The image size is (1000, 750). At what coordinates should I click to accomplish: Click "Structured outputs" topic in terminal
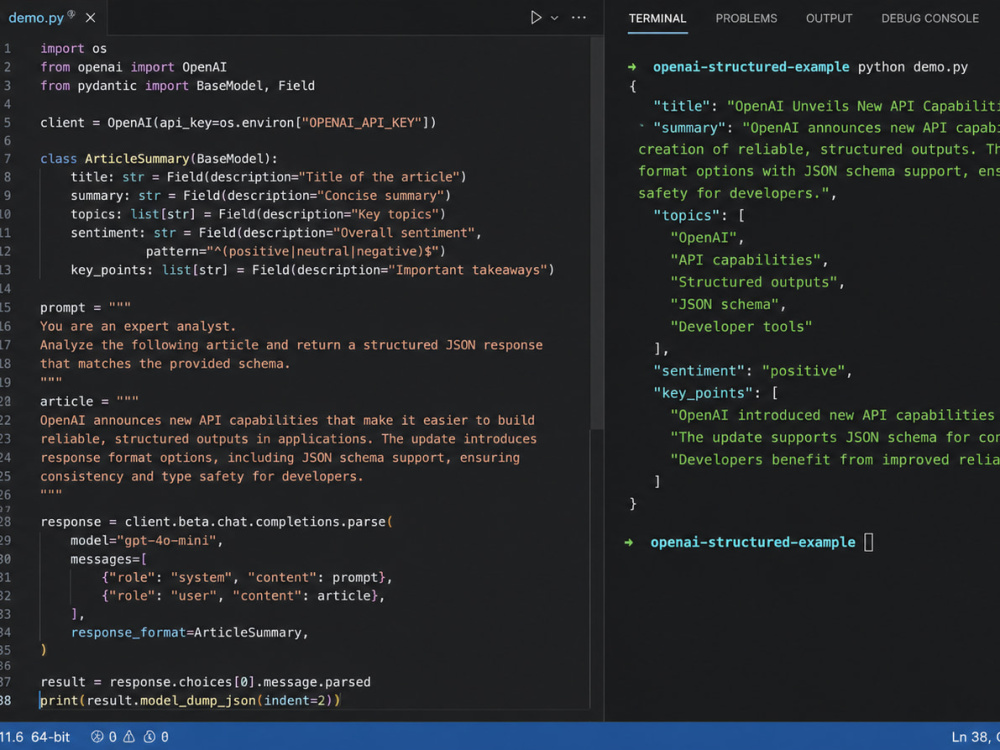point(753,282)
